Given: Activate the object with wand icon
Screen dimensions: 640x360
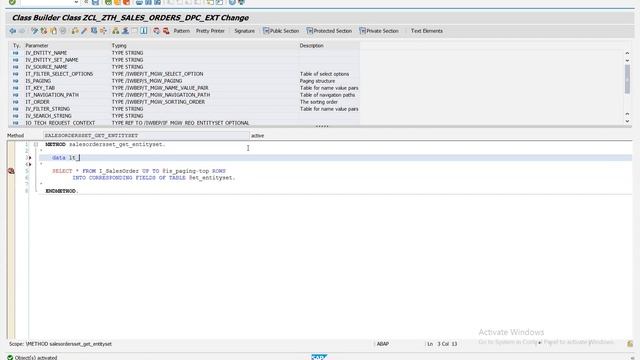Looking at the screenshot, I should (84, 31).
